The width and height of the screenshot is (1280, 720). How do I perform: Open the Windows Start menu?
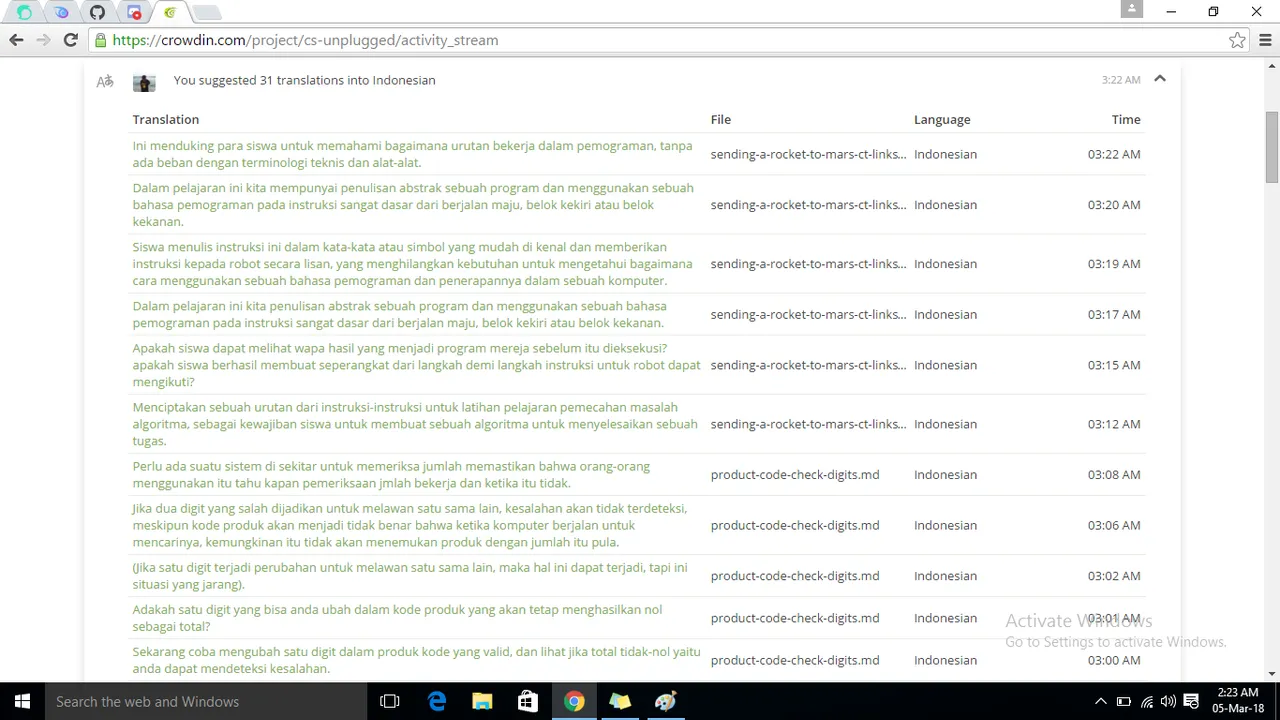tap(22, 701)
